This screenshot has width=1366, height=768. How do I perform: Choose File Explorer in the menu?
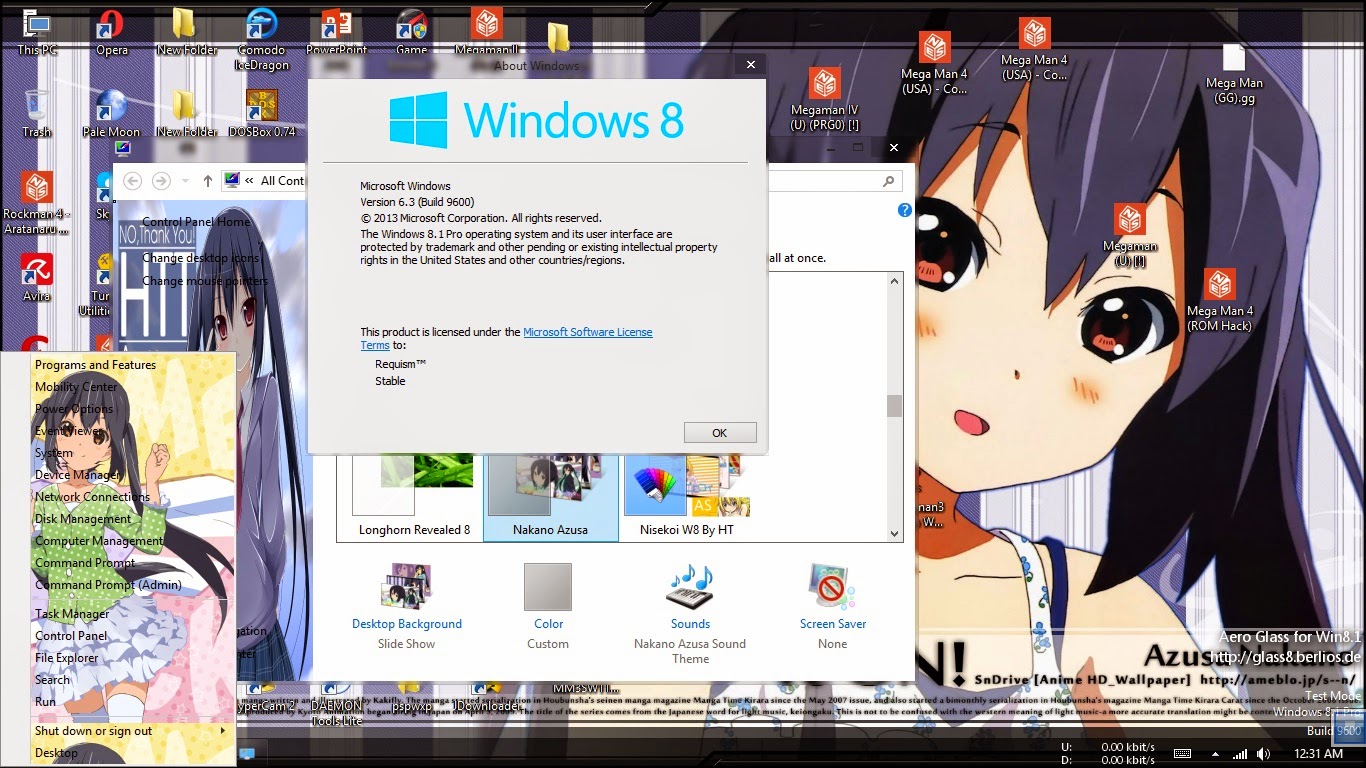66,658
